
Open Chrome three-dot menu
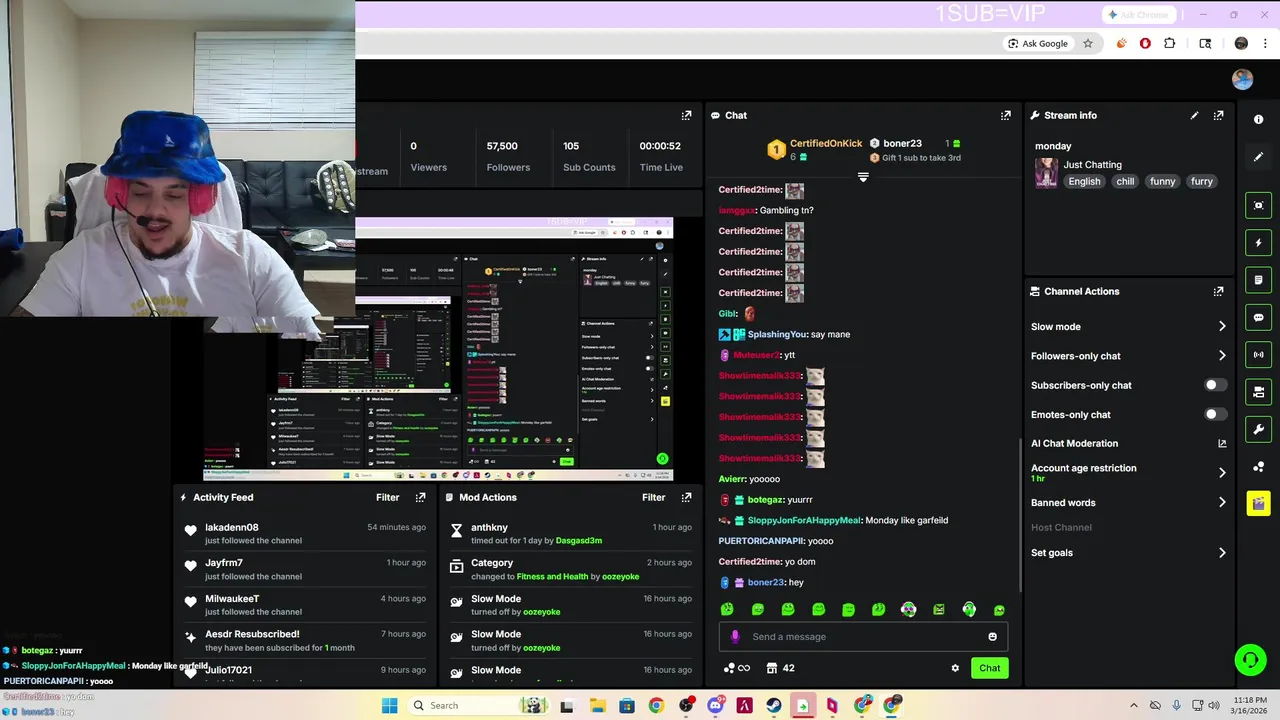(1265, 43)
